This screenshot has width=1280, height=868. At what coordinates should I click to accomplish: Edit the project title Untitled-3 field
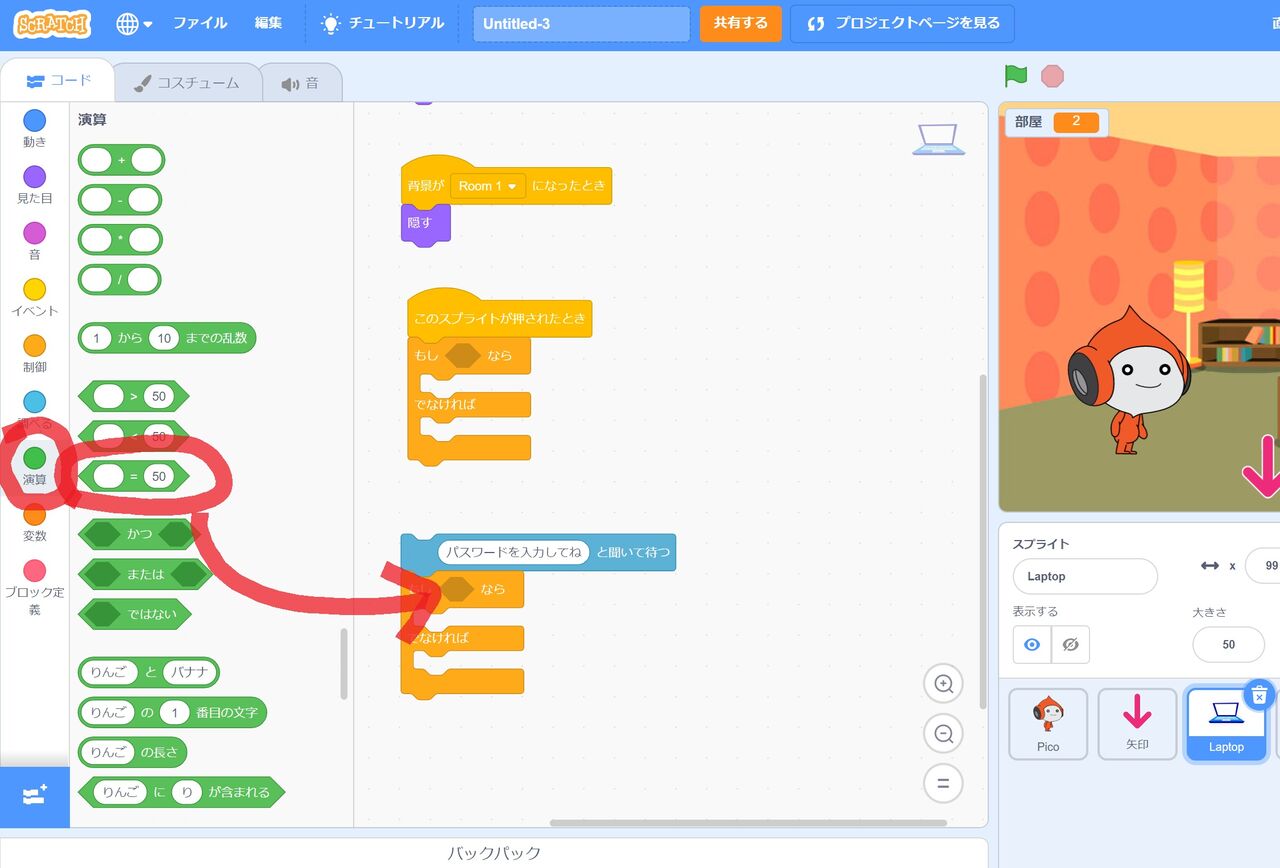coord(581,24)
